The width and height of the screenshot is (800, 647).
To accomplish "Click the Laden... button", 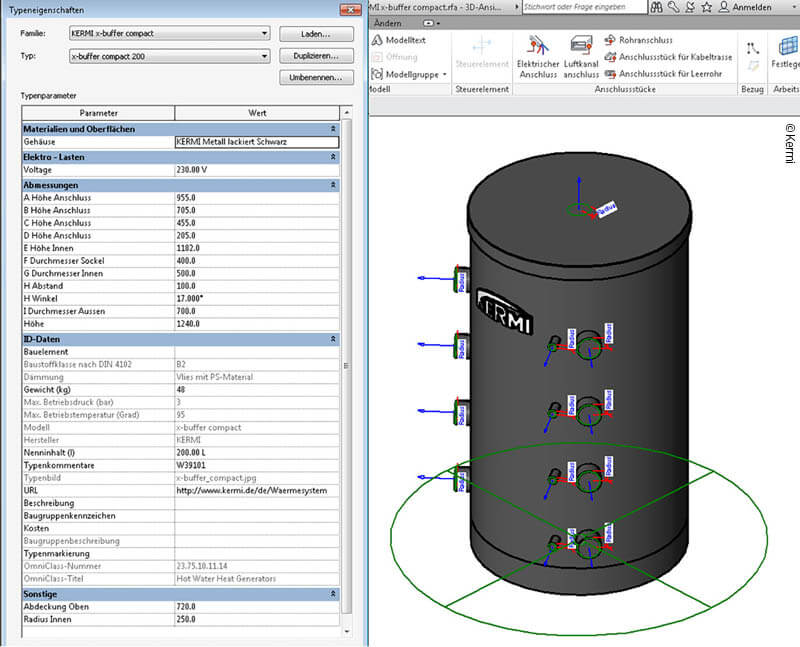I will click(314, 33).
